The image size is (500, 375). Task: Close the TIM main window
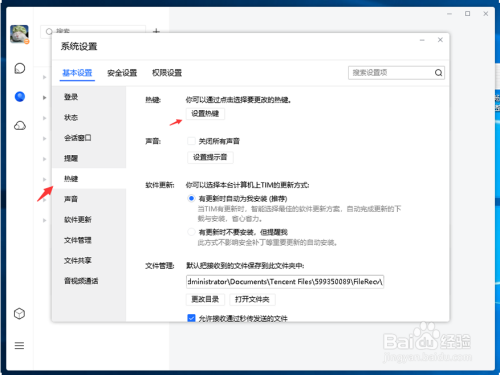(x=486, y=14)
